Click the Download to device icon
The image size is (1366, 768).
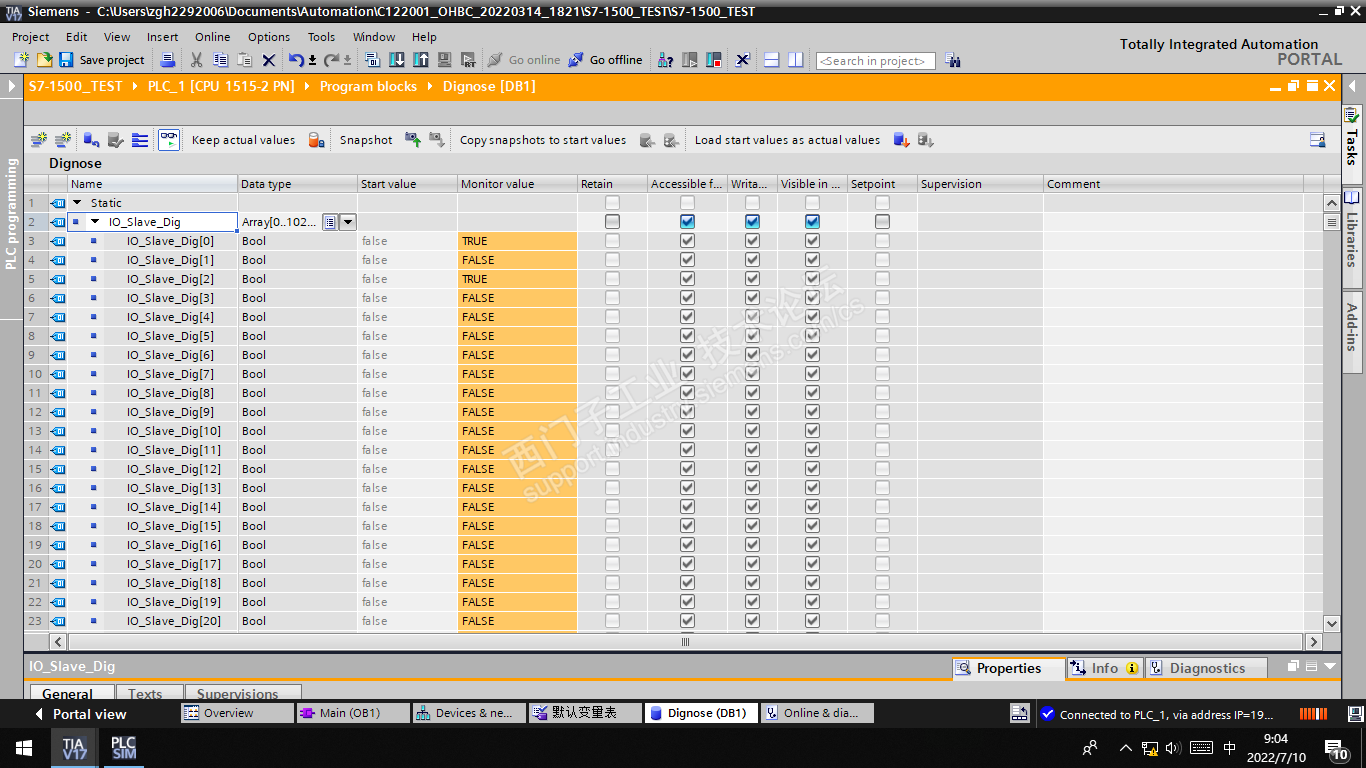click(396, 60)
